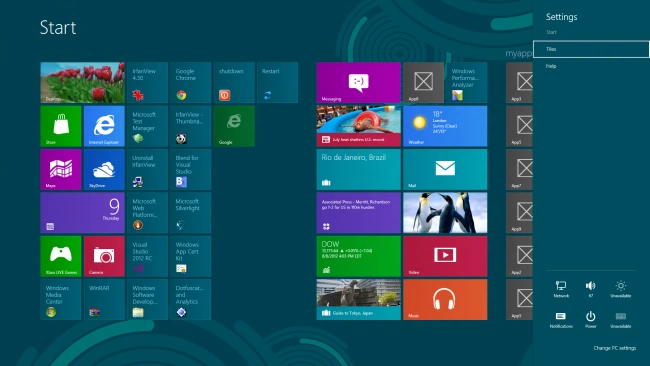Screen dimensions: 650x366
Task: Open the Weather tile showing London
Action: click(445, 126)
